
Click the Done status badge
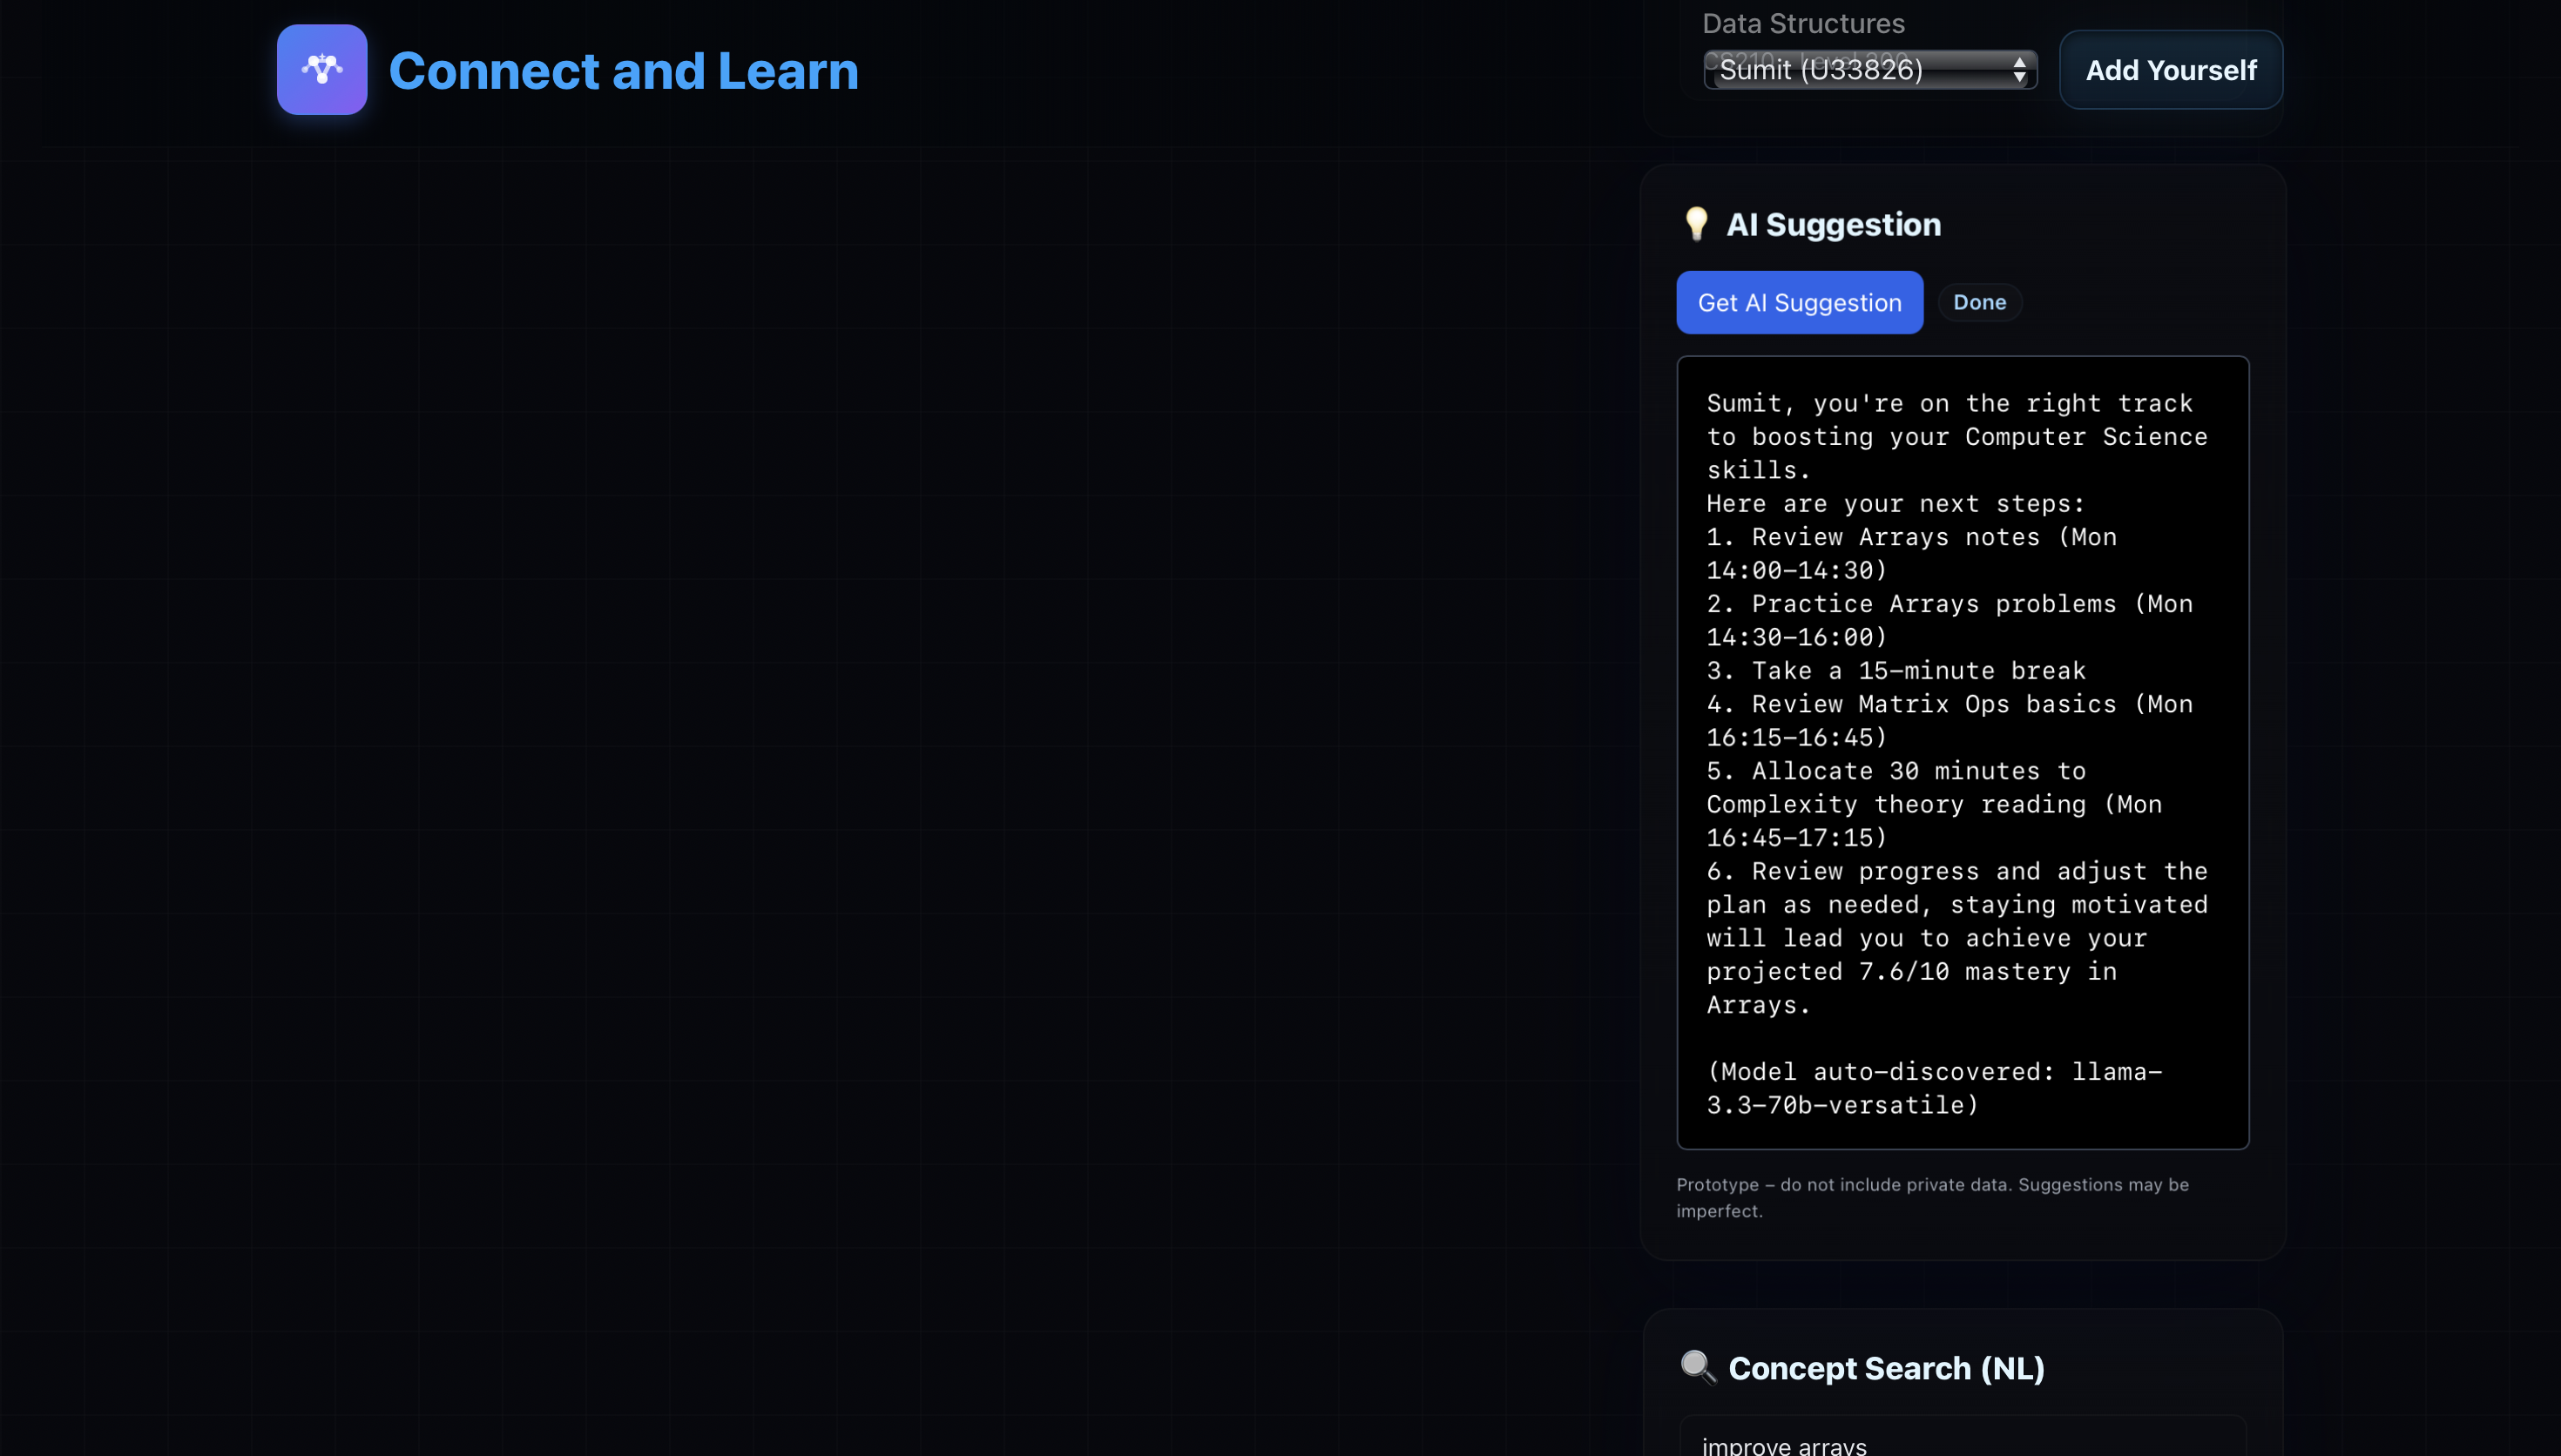click(1979, 303)
